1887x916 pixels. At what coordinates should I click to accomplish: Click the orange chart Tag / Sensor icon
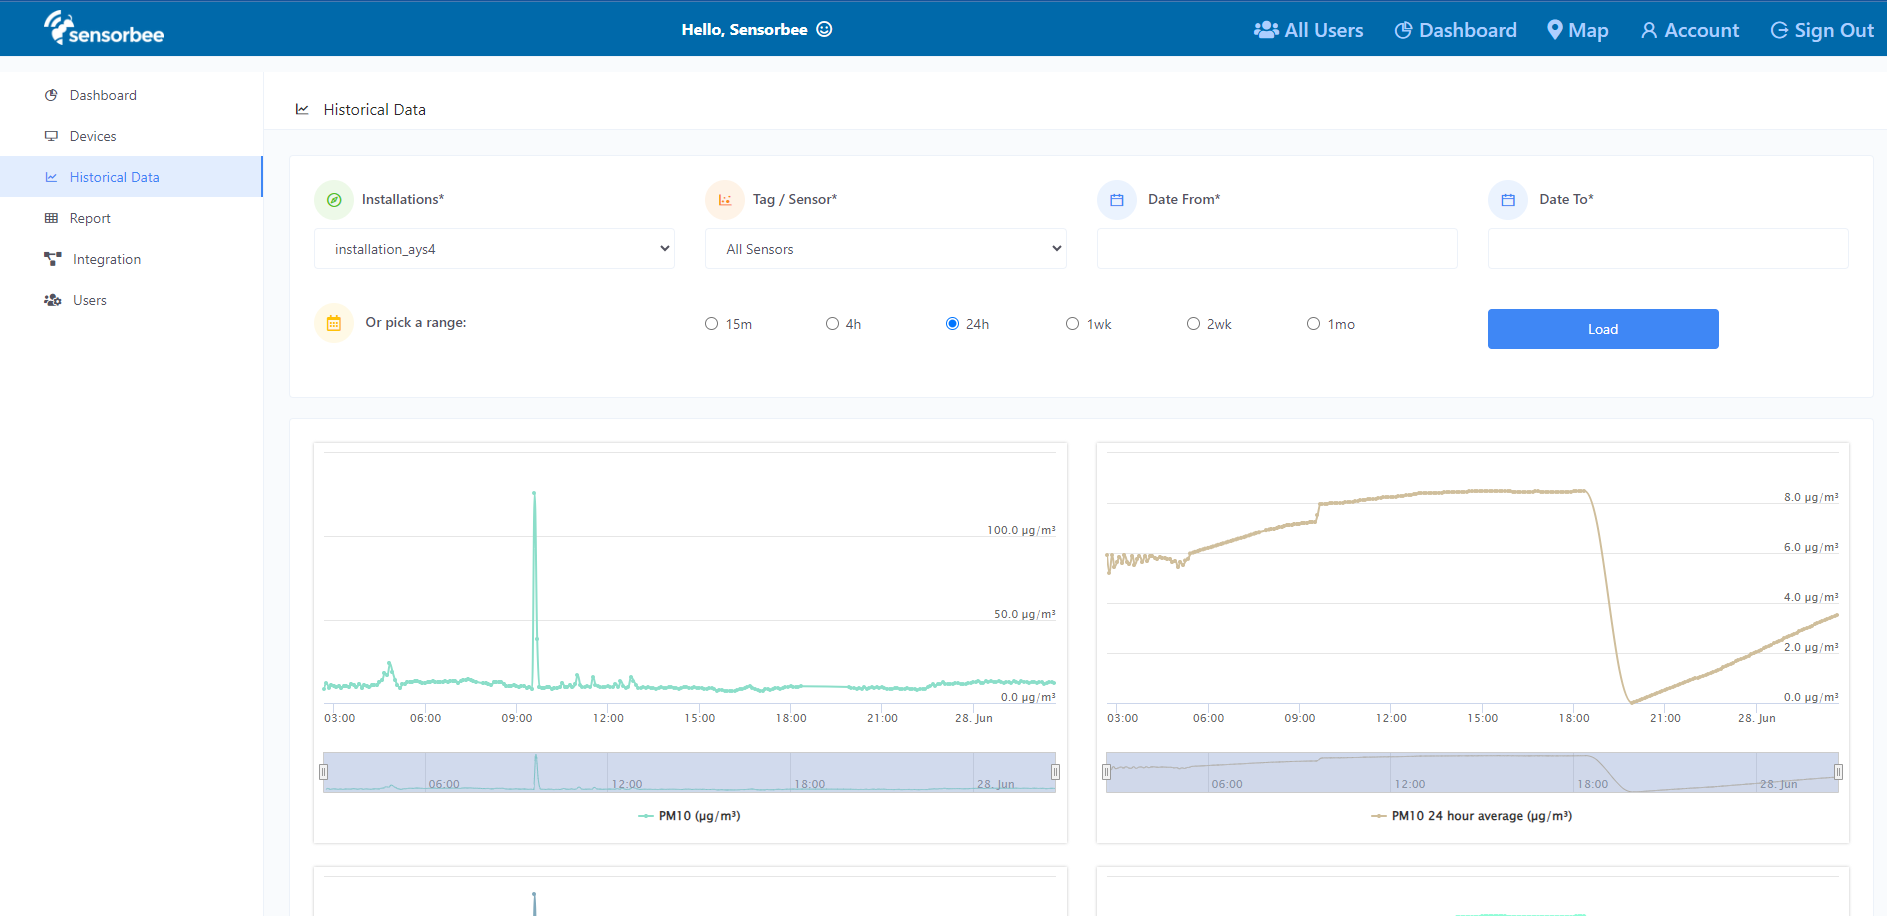tap(725, 200)
